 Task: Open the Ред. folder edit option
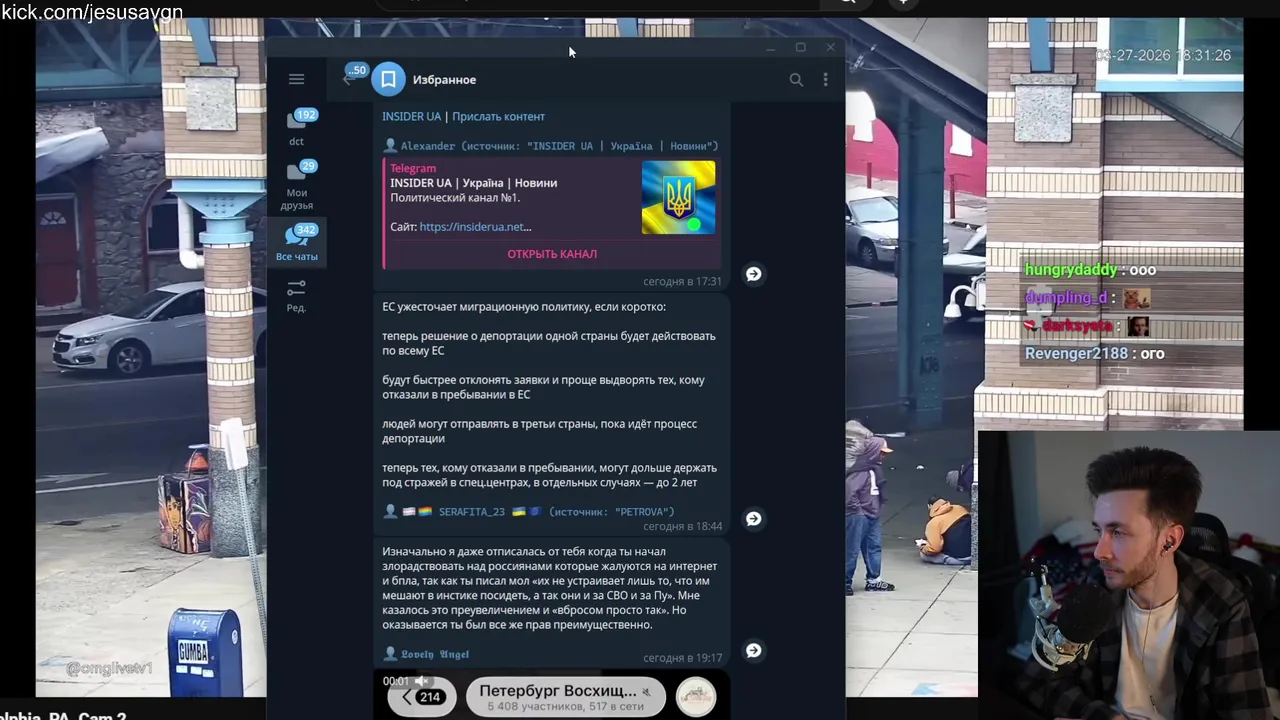296,296
